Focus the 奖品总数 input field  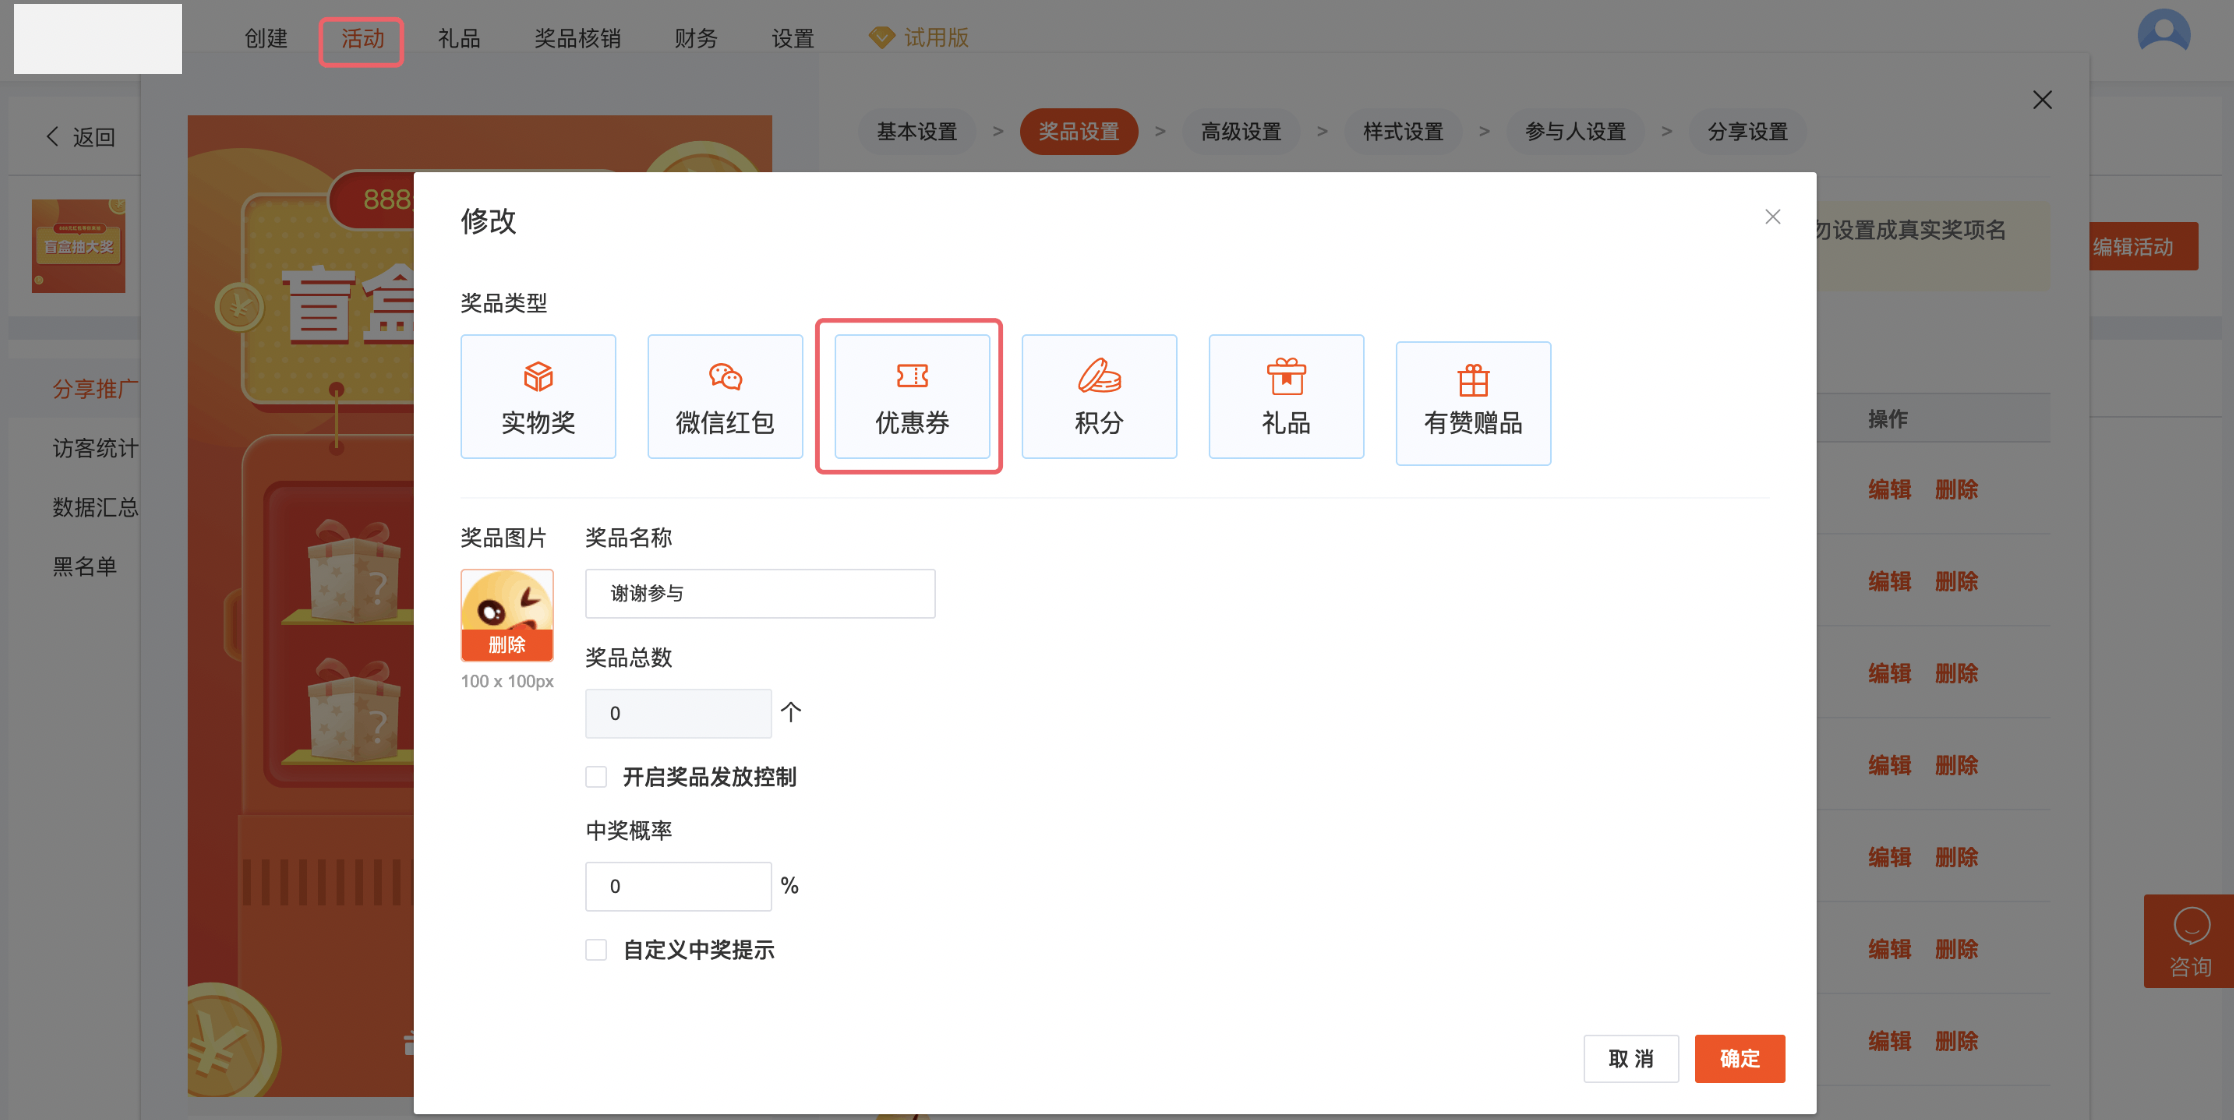[678, 714]
